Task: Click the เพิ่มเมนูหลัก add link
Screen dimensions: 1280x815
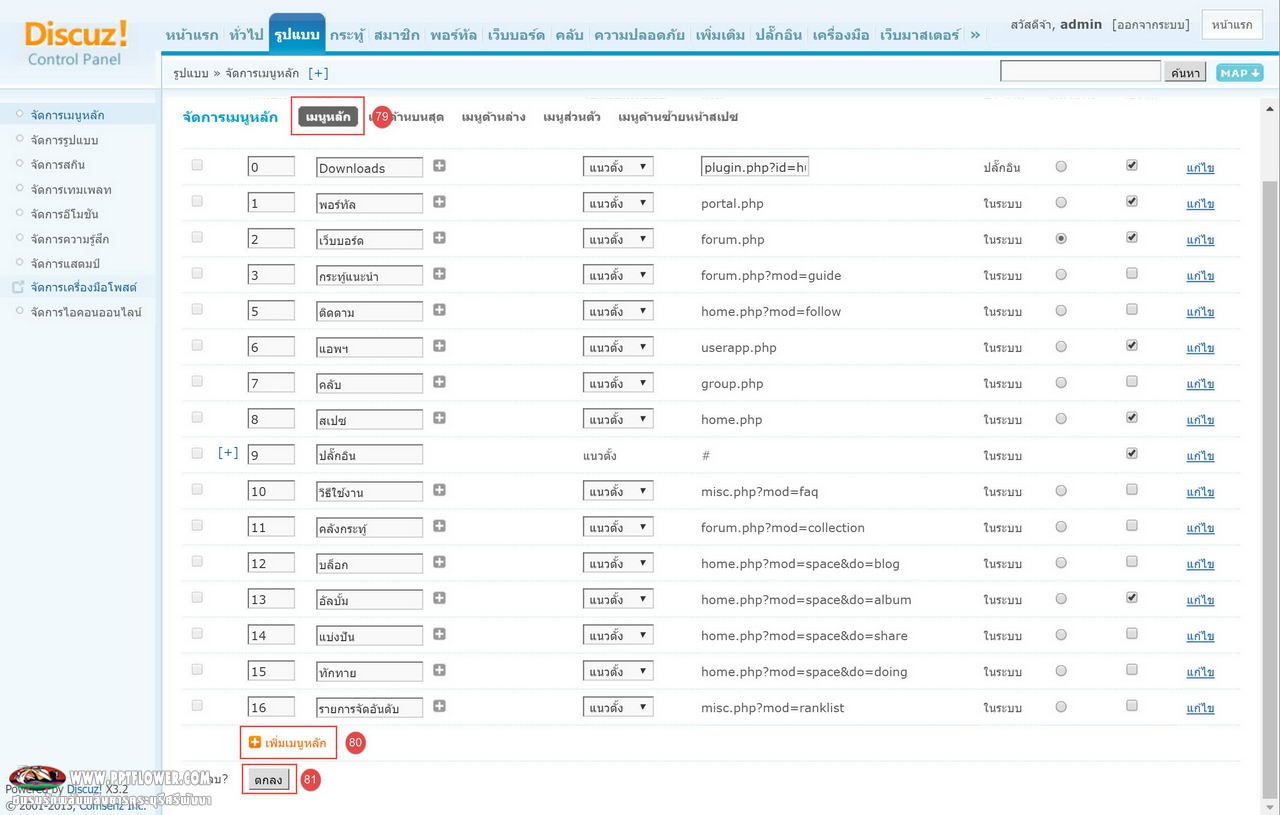Action: [x=288, y=743]
